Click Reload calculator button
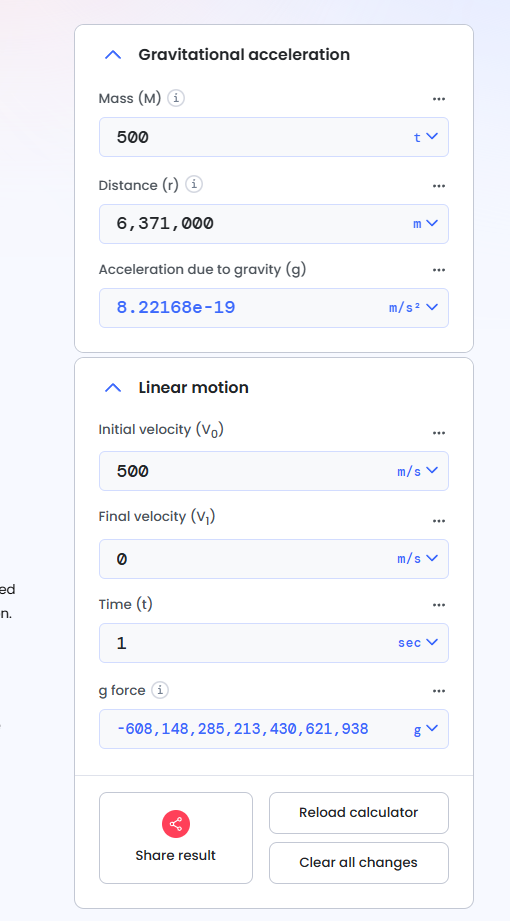The image size is (510, 921). tap(358, 812)
